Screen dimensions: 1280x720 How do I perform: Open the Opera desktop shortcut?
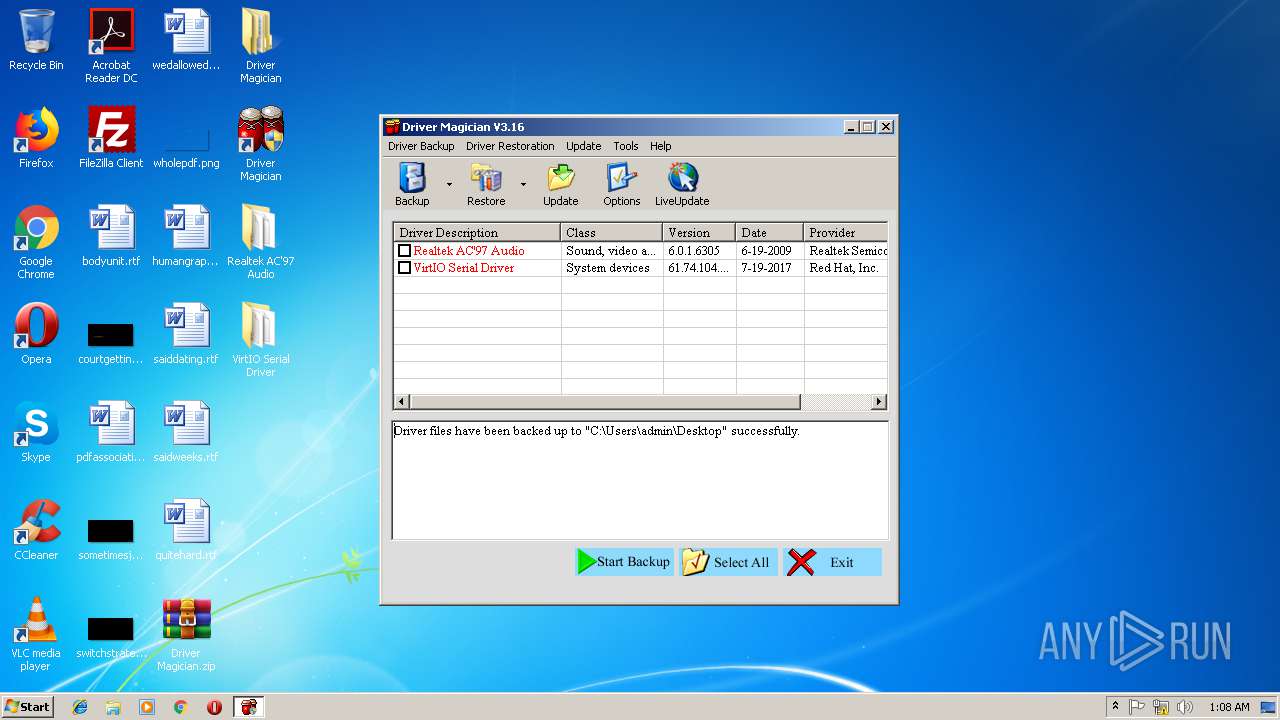click(36, 334)
